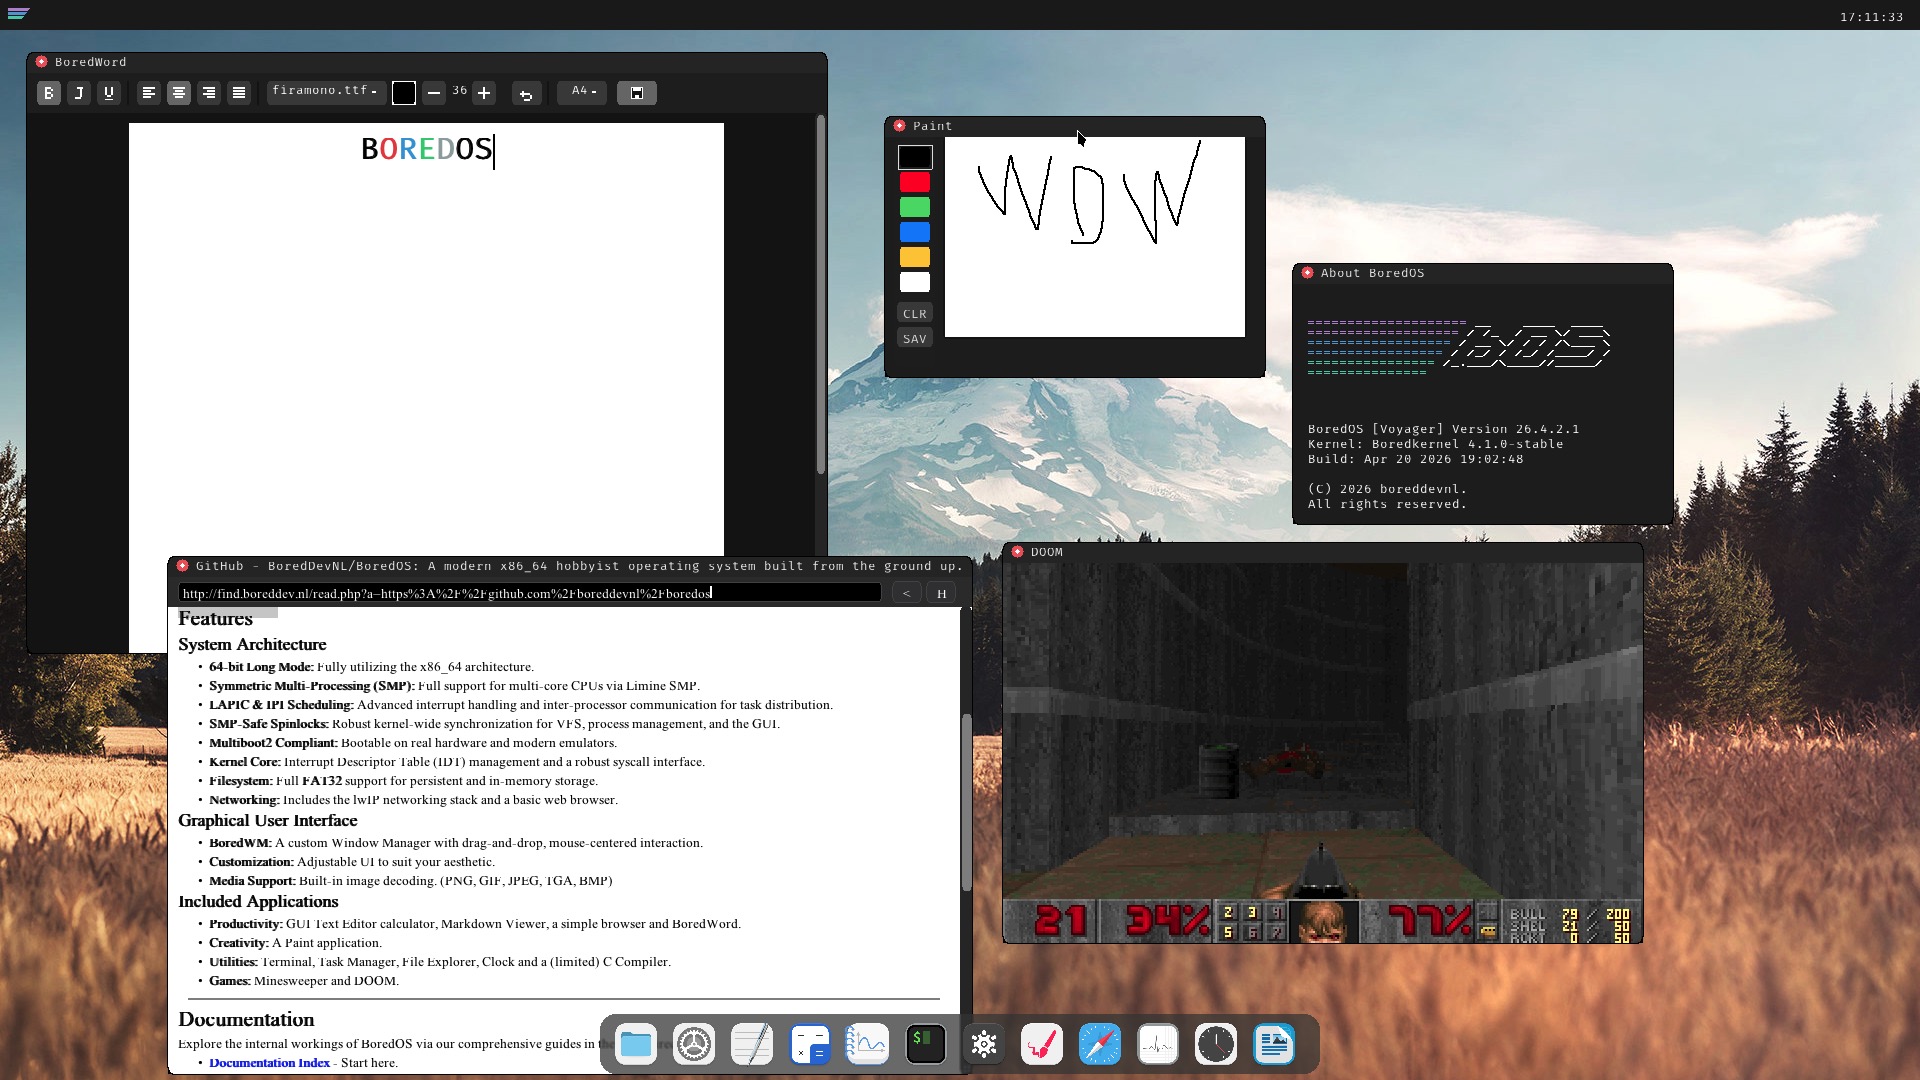Open the top-left system menu icon
Screen dimensions: 1920x1080
pyautogui.click(x=18, y=14)
